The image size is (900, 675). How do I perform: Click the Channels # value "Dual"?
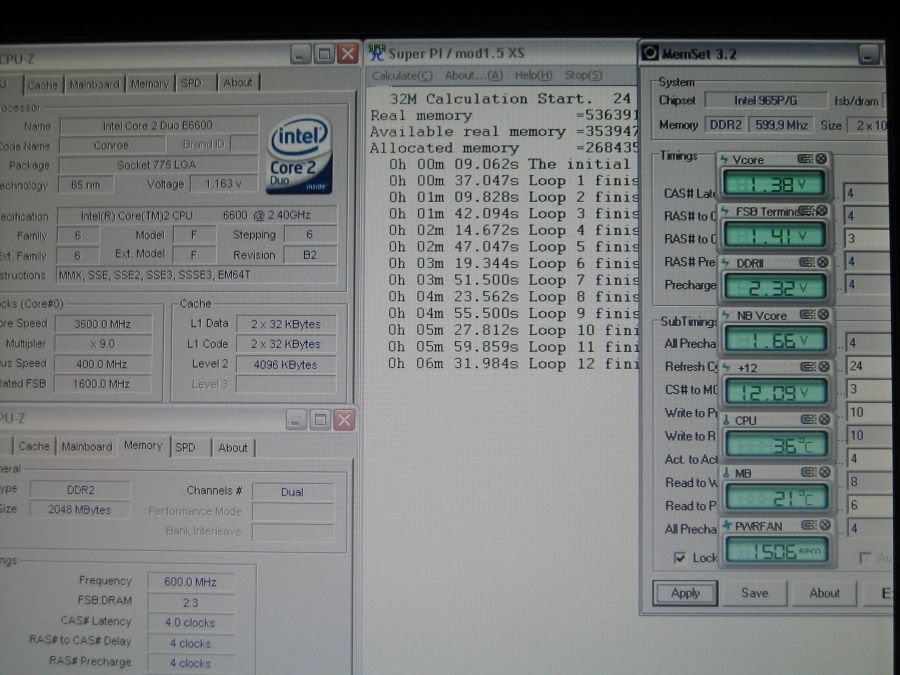[x=292, y=492]
